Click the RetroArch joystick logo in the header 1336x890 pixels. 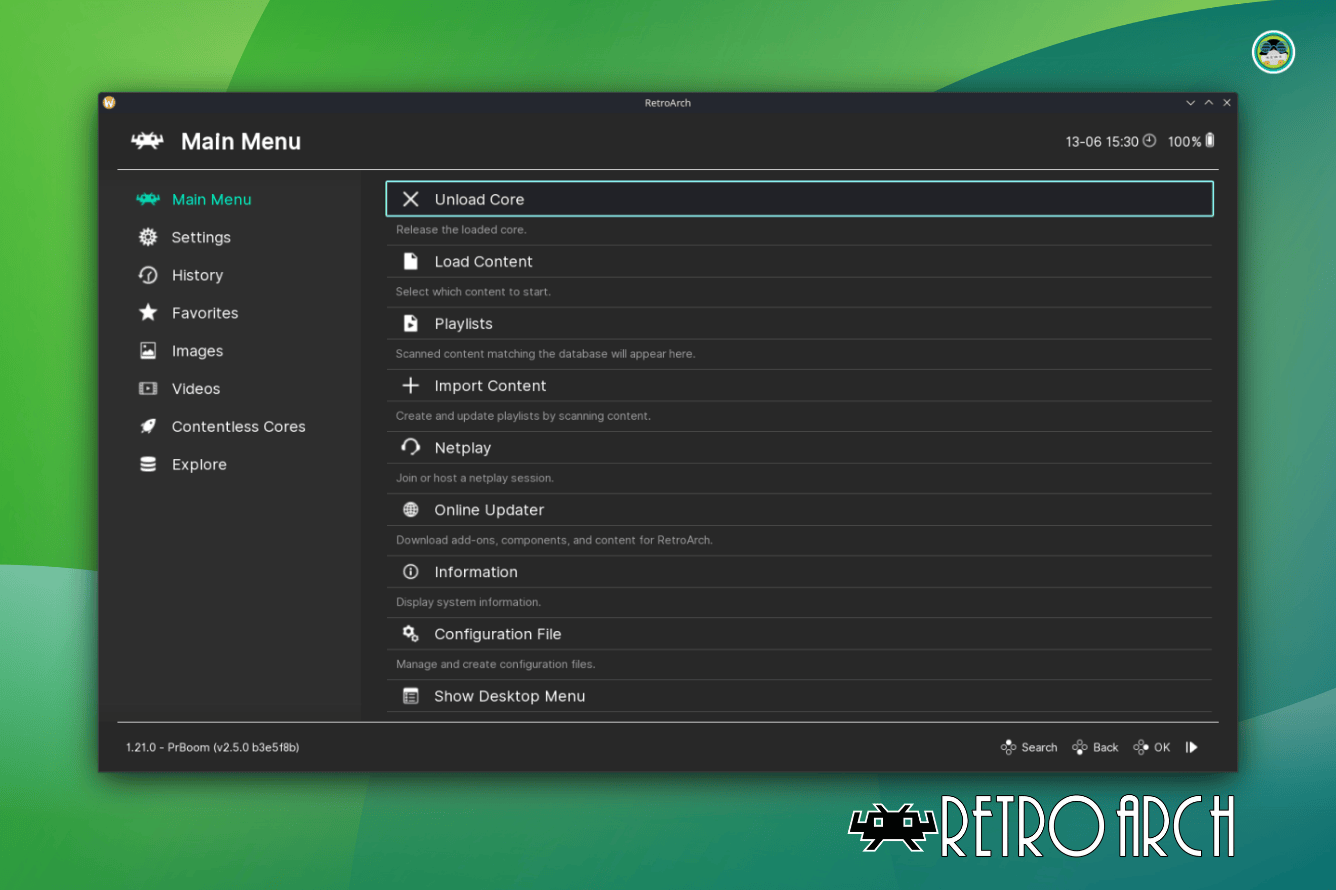coord(147,141)
